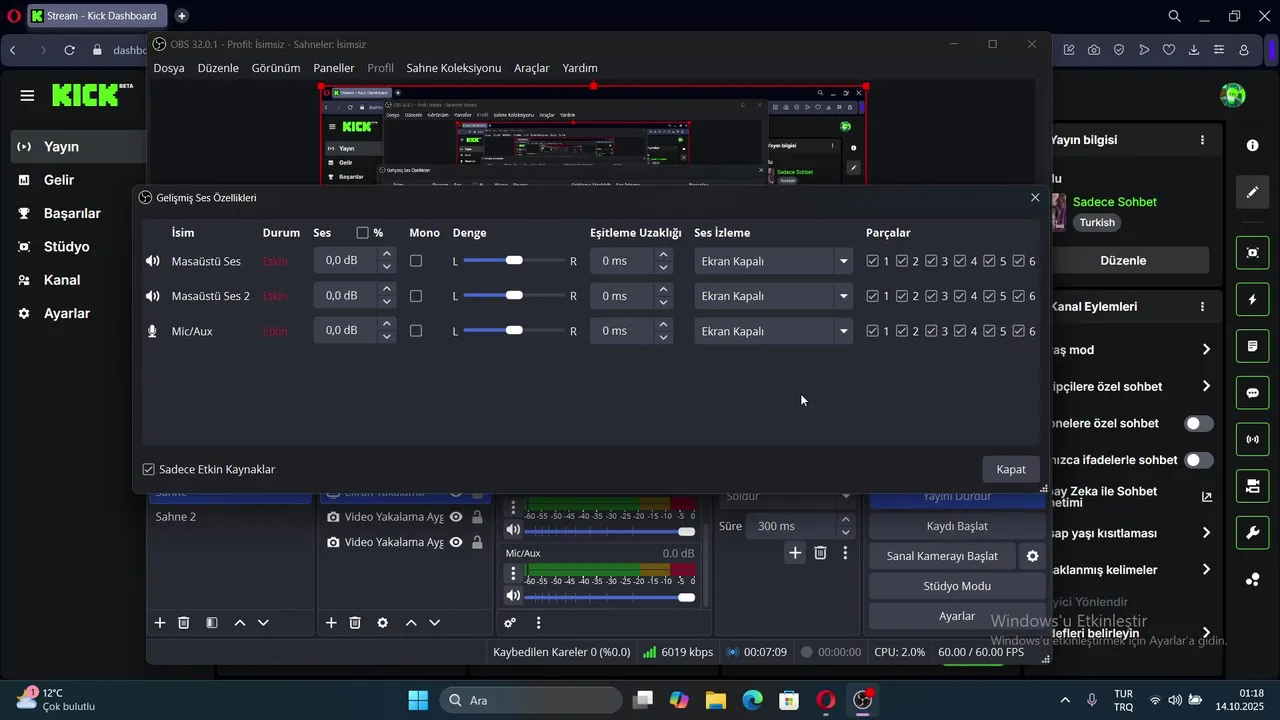The width and height of the screenshot is (1280, 720).
Task: Click the Stüdyo Modu button
Action: pos(957,586)
